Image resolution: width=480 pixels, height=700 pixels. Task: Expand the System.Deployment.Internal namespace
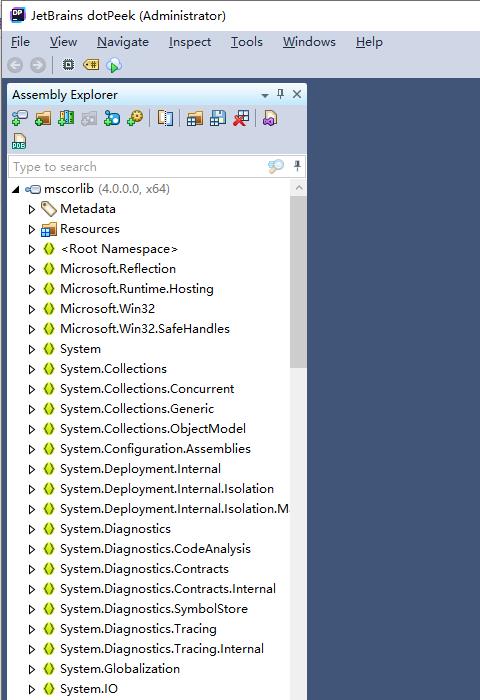pyautogui.click(x=31, y=469)
